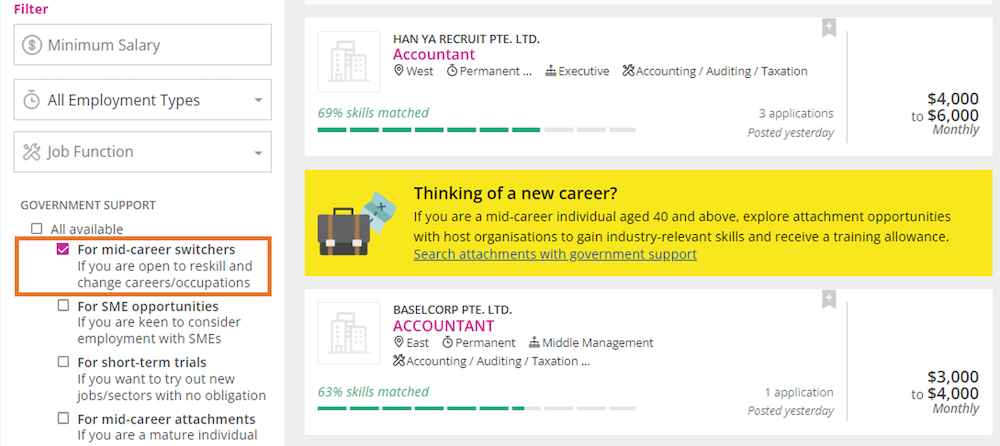The image size is (1000, 446).
Task: Click the Han Ya Recruit company logo placeholder
Action: [348, 62]
